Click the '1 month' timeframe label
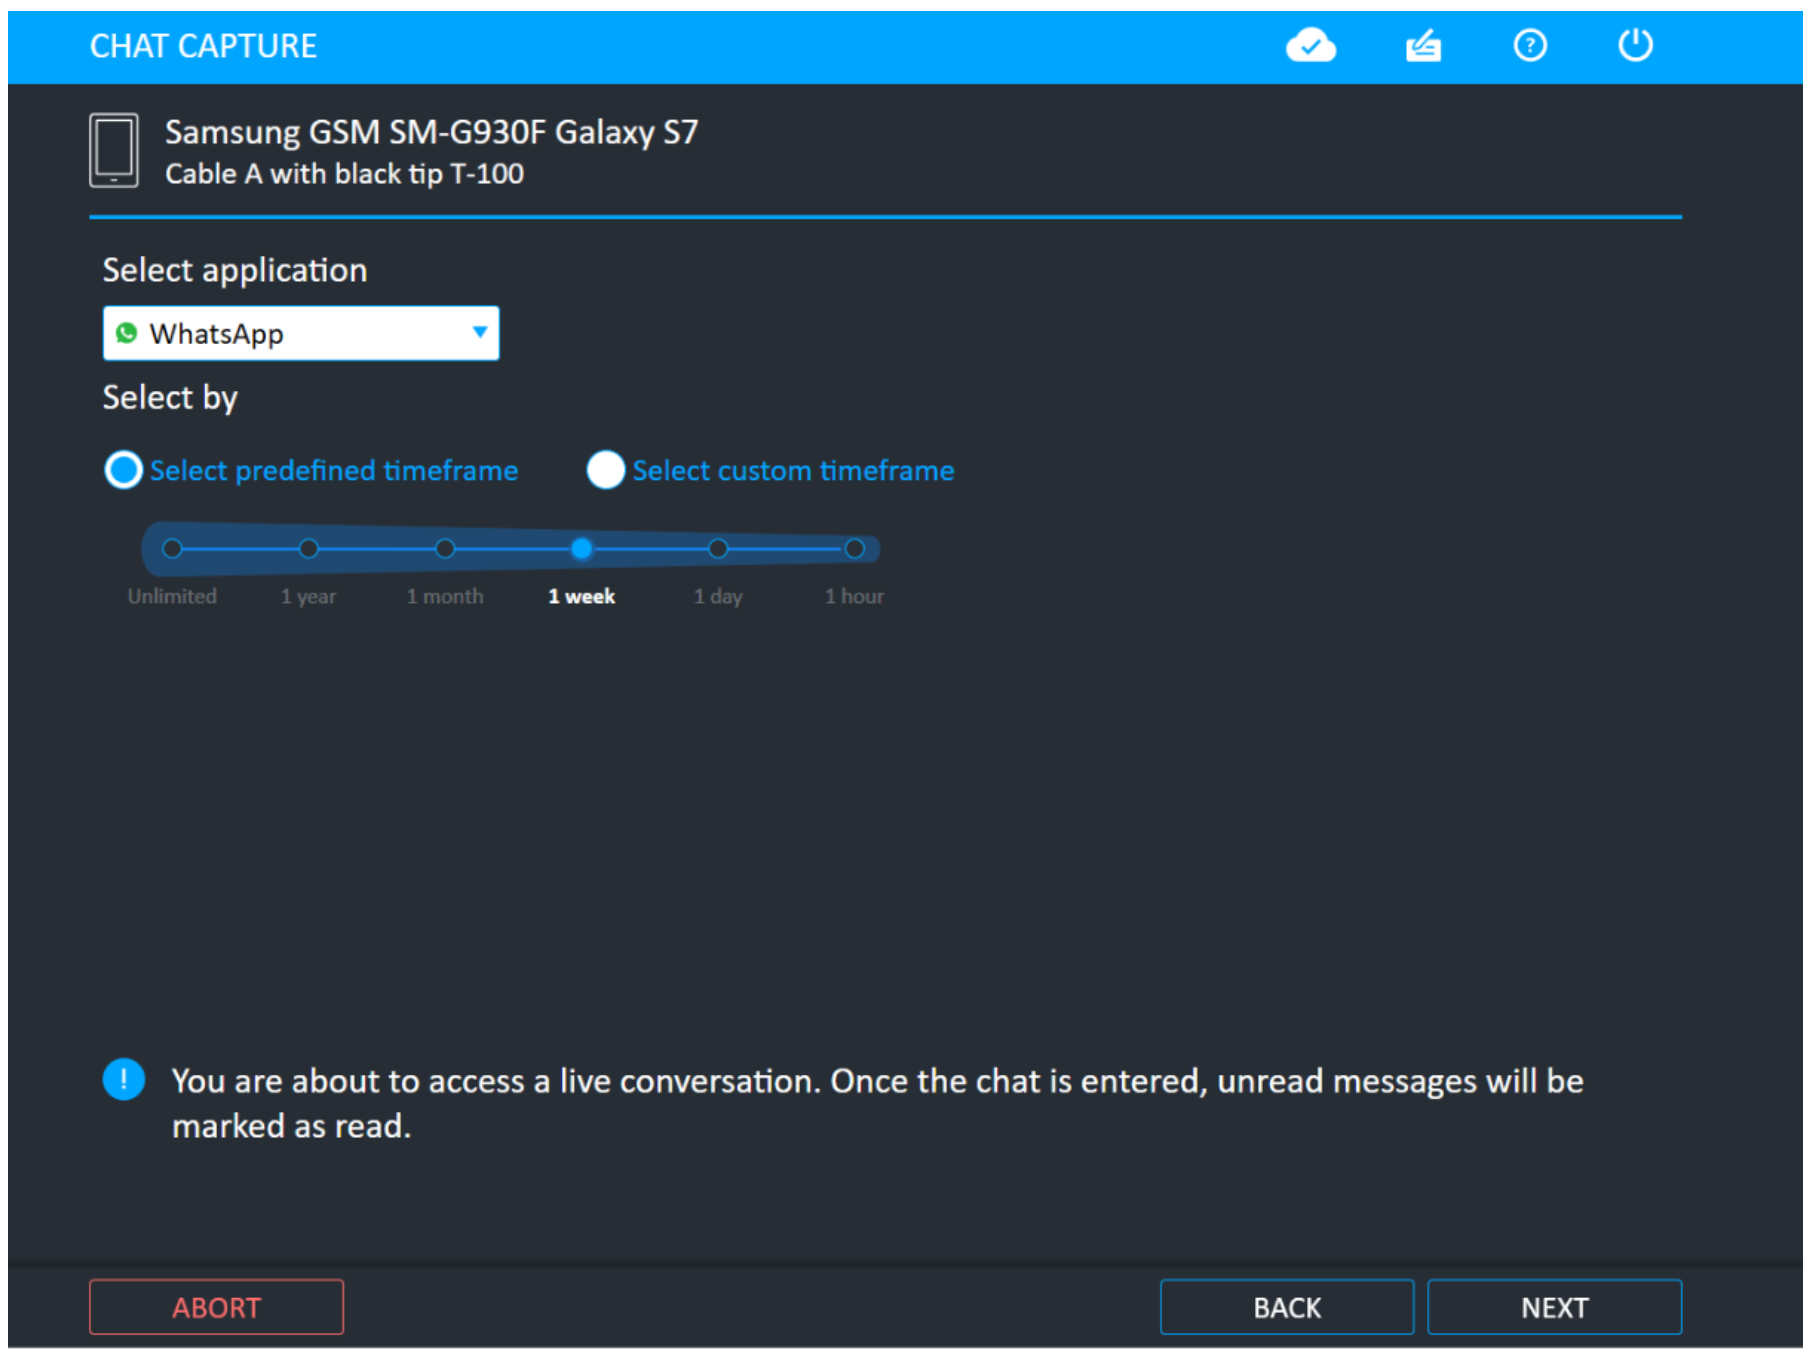This screenshot has height=1356, width=1808. click(445, 596)
